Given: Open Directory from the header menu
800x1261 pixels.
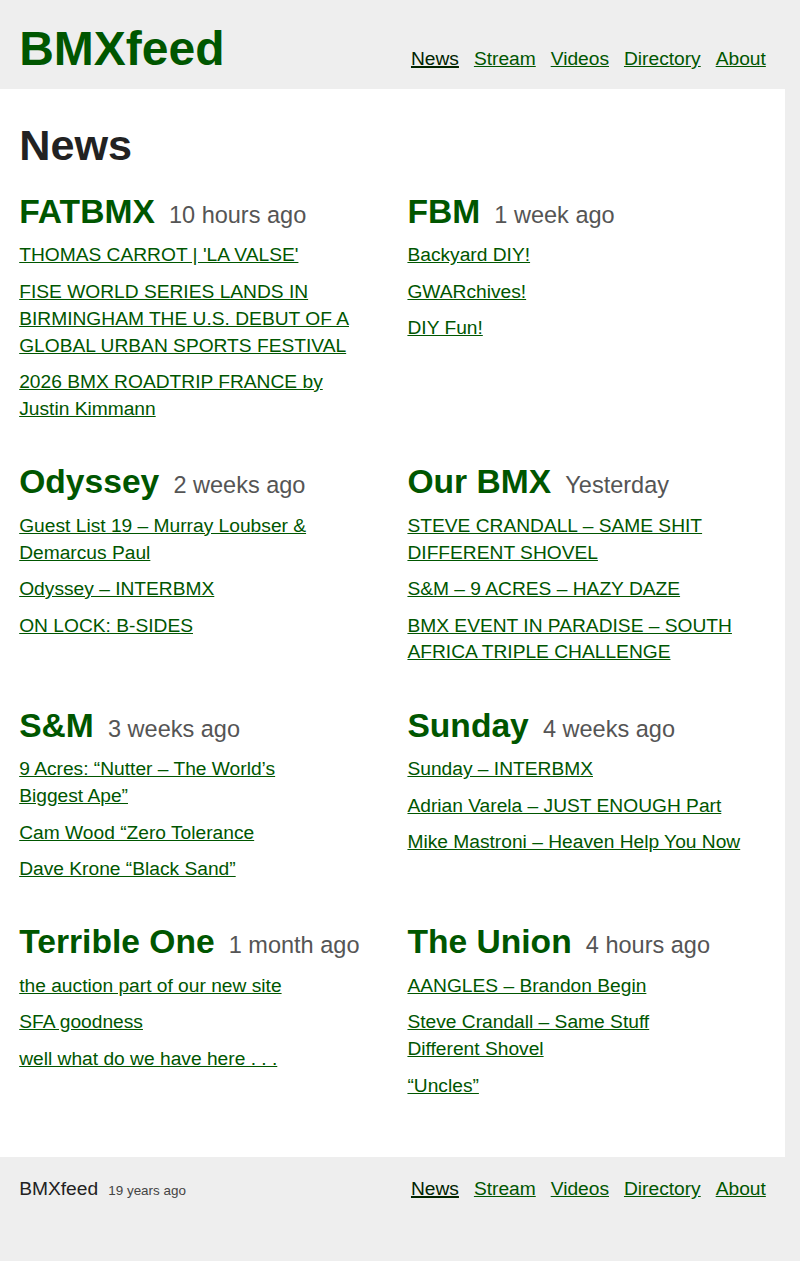Looking at the screenshot, I should pos(662,59).
